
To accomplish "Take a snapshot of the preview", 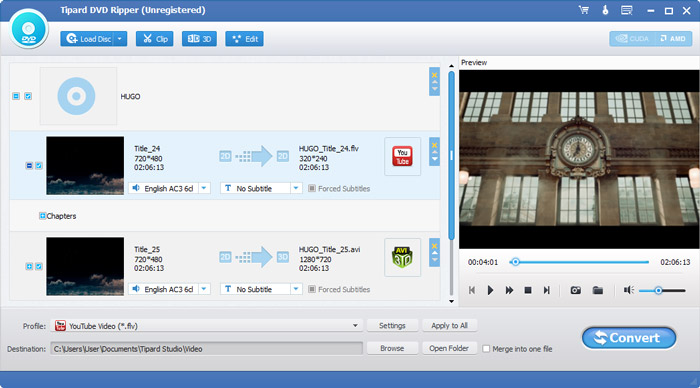I will point(575,290).
